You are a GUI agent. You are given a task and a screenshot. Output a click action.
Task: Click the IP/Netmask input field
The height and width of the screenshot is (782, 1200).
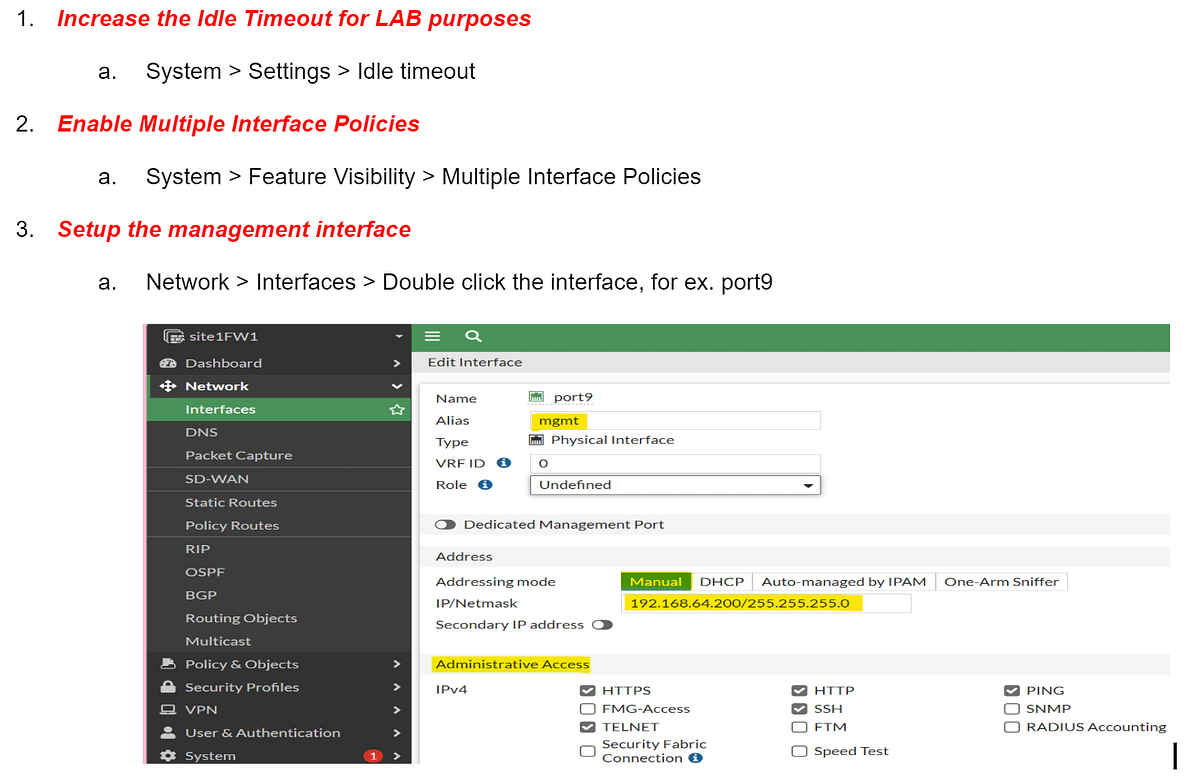(x=766, y=603)
